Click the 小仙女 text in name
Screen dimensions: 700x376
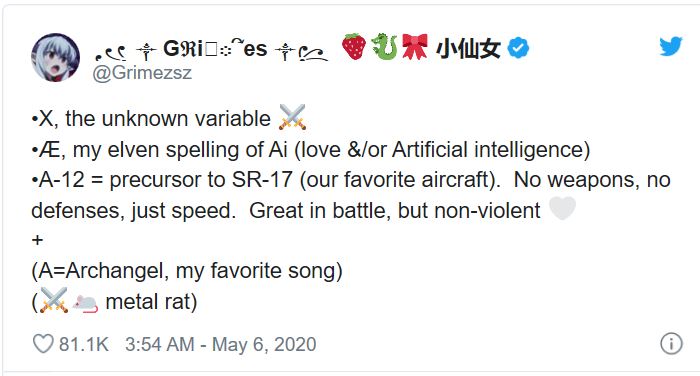[x=468, y=49]
